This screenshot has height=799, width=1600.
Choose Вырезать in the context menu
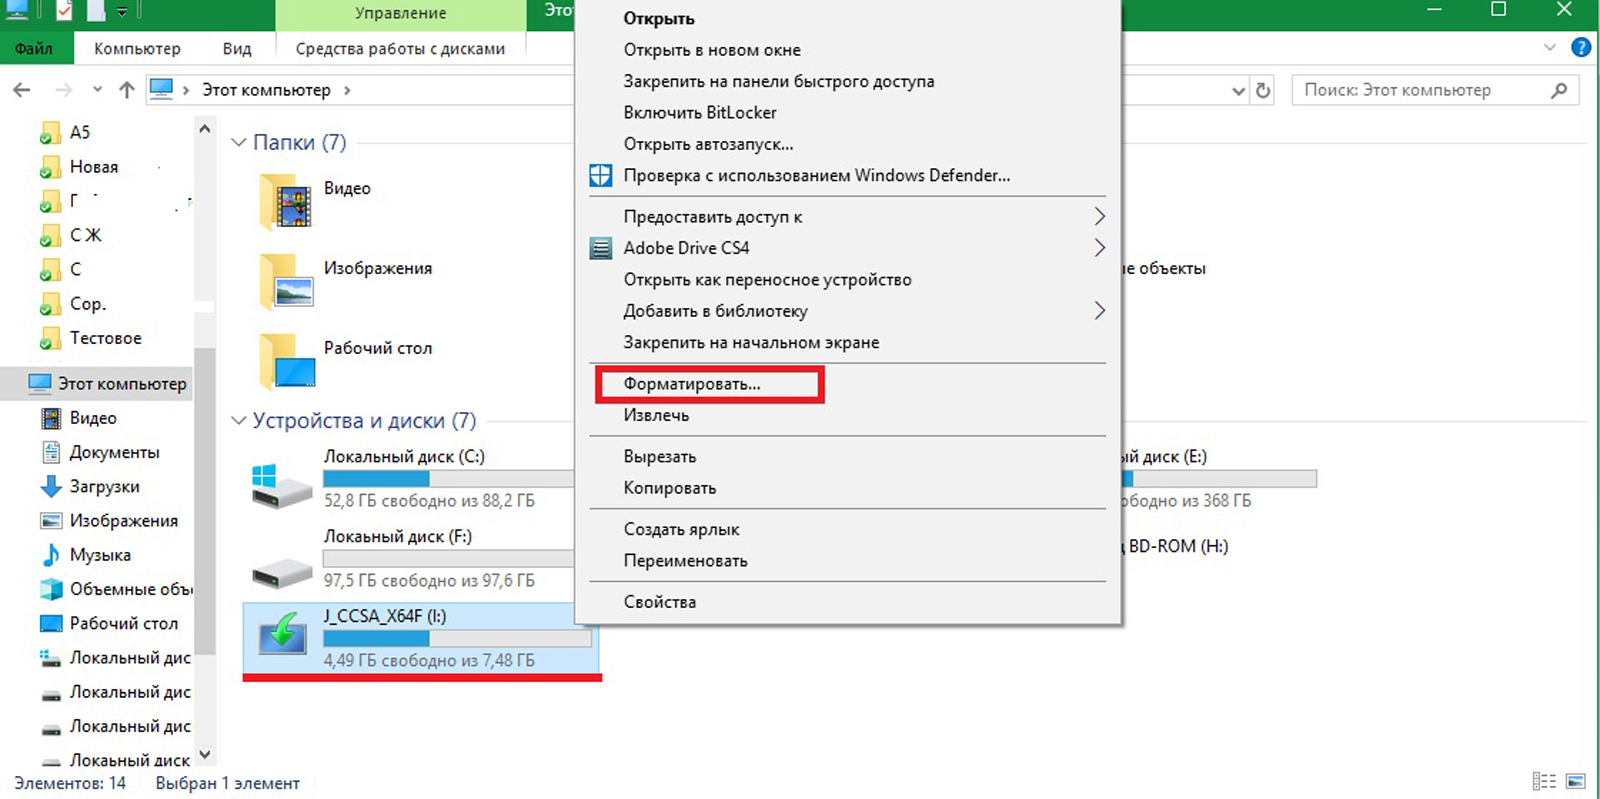[x=659, y=457]
